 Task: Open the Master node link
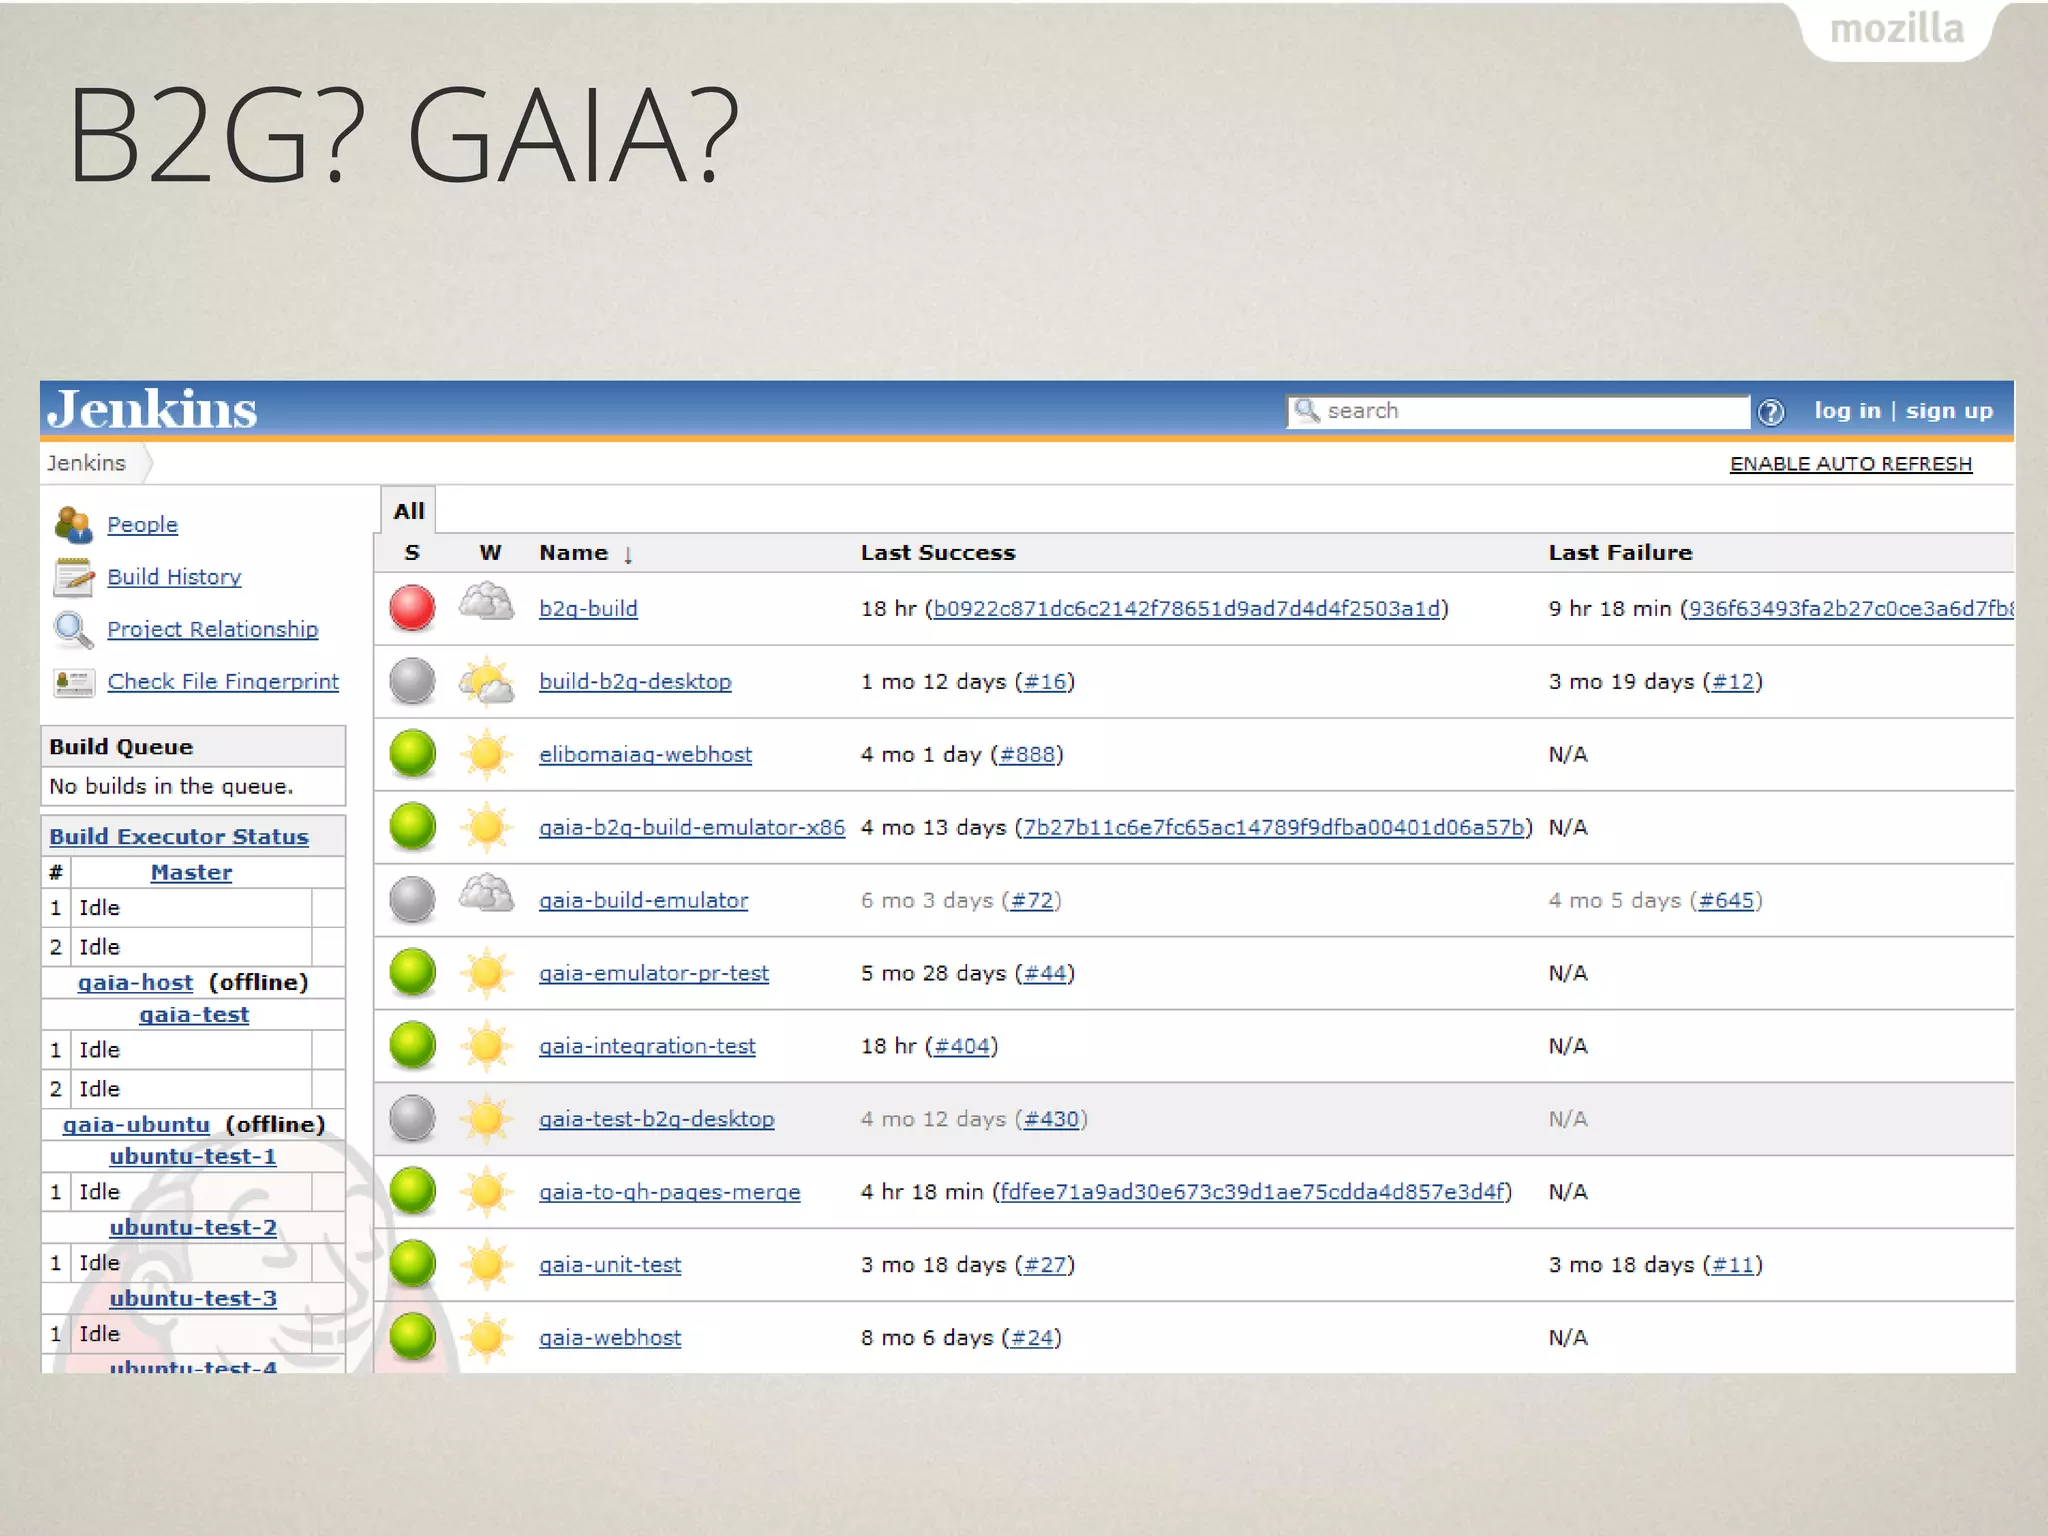[x=191, y=872]
